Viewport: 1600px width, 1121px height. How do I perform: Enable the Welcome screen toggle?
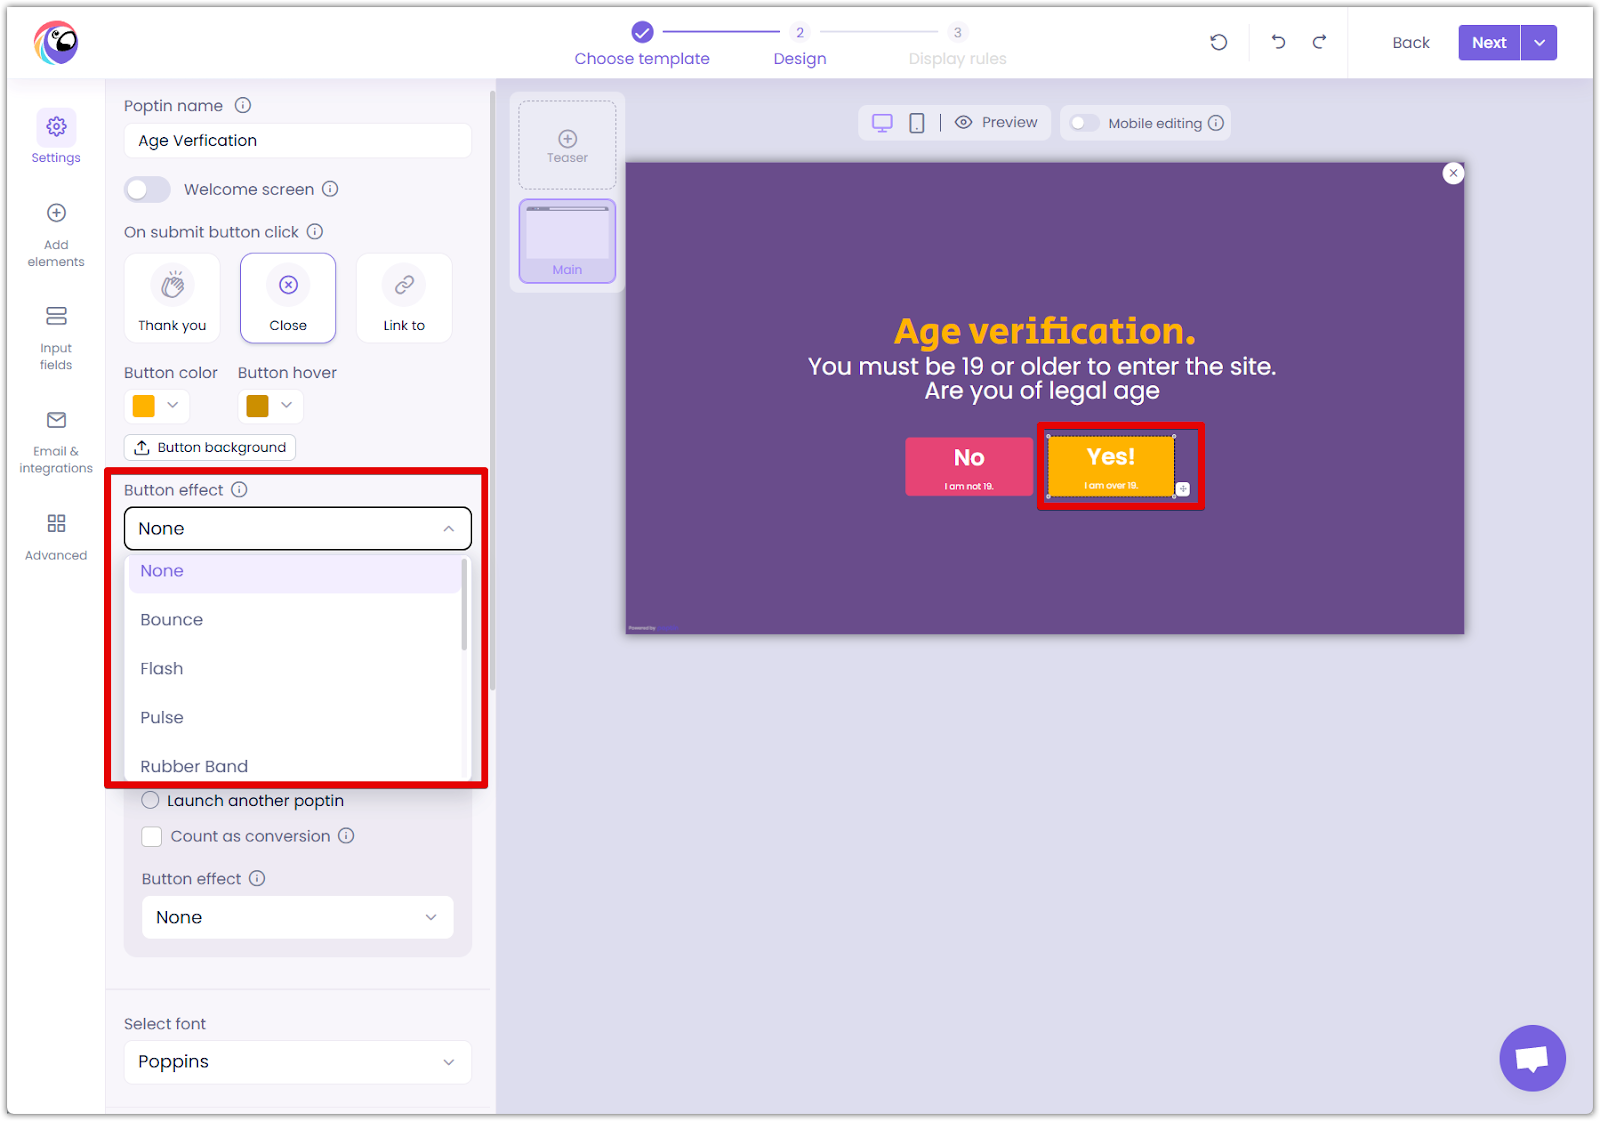tap(147, 189)
